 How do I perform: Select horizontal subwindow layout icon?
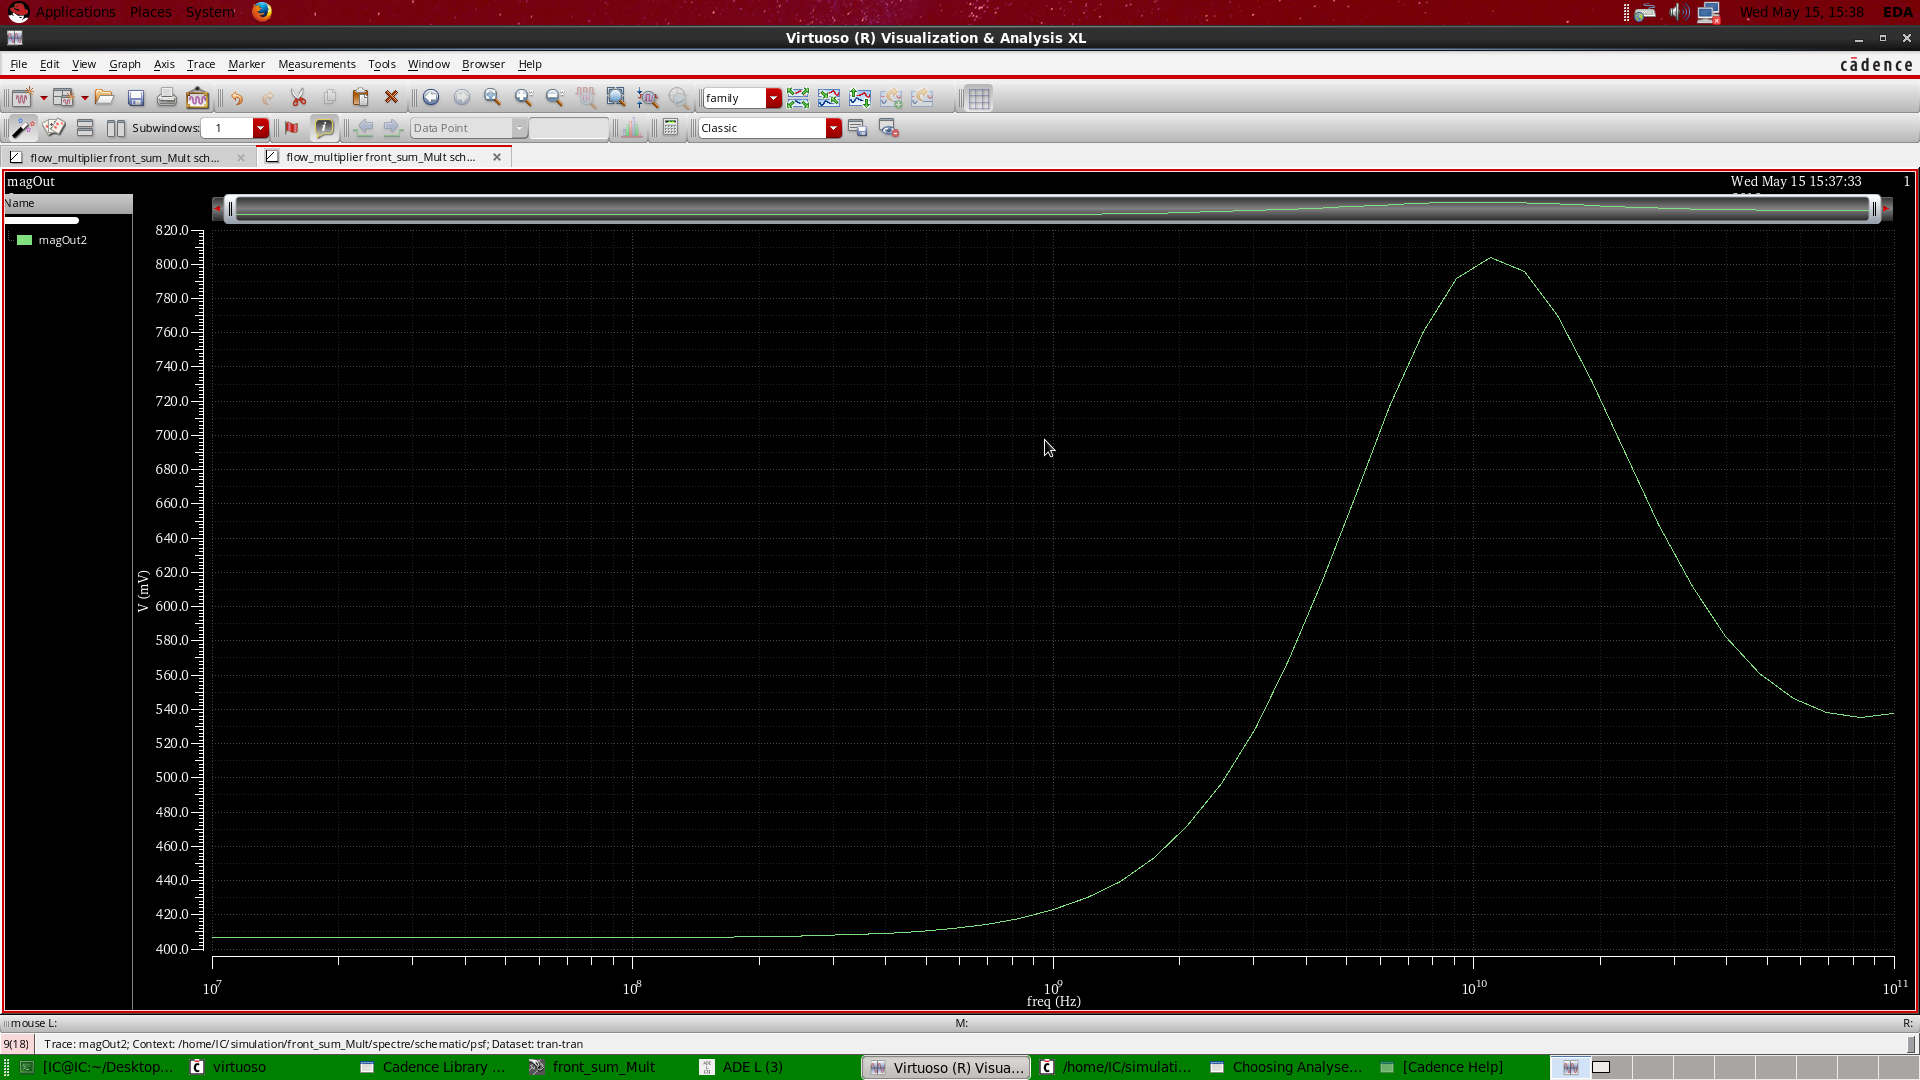click(85, 128)
